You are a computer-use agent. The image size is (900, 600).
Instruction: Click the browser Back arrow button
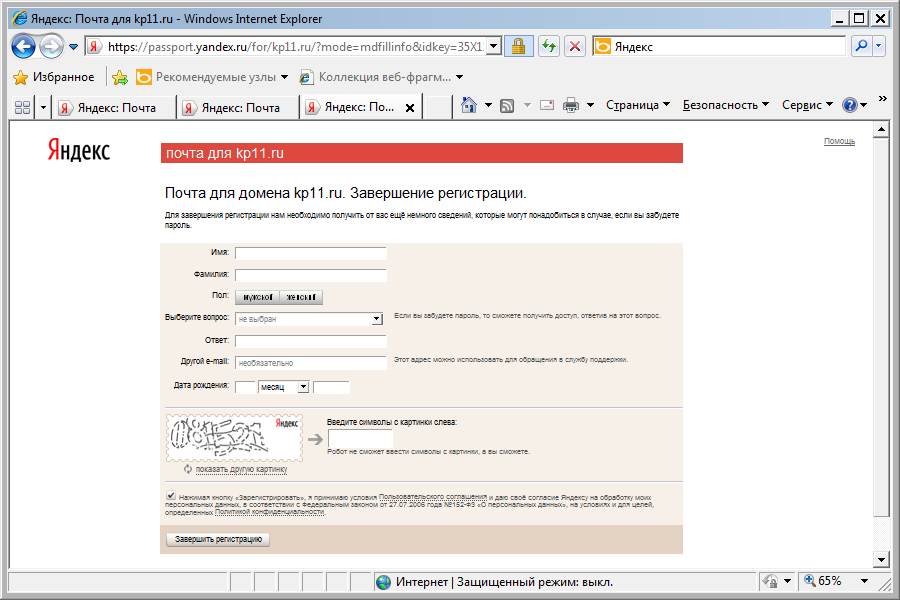[x=23, y=47]
